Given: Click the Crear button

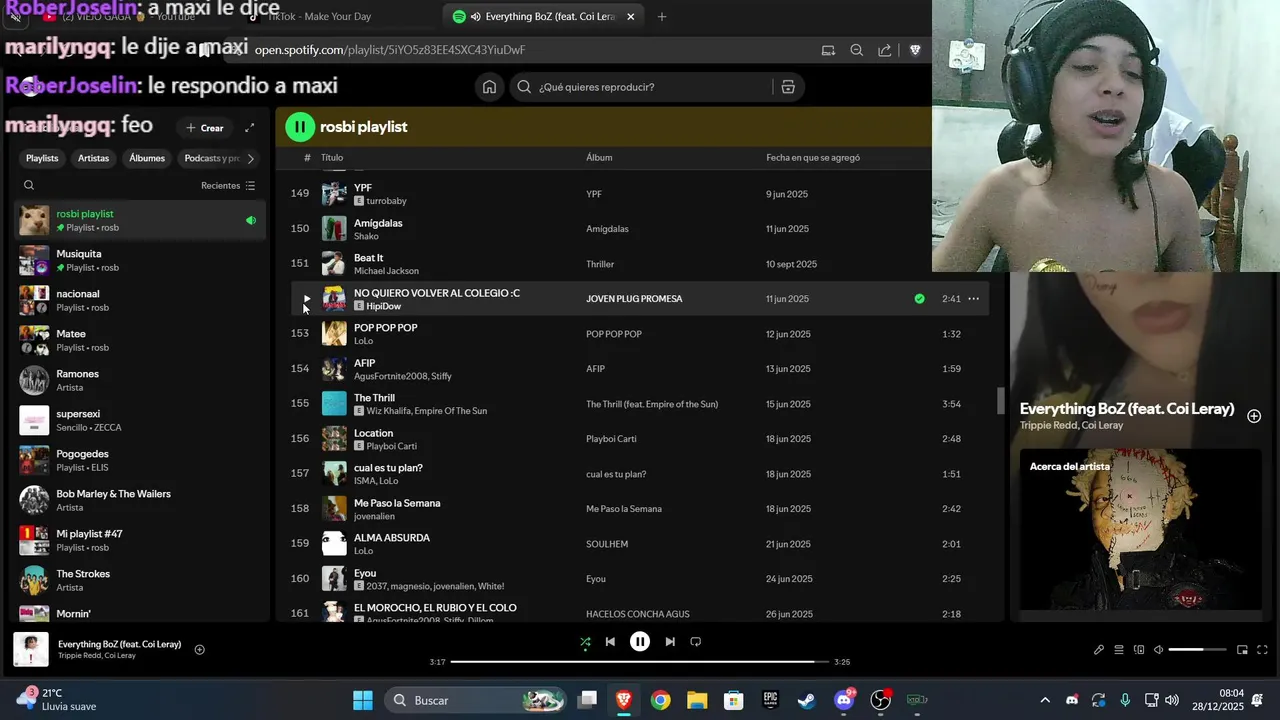Looking at the screenshot, I should (204, 128).
